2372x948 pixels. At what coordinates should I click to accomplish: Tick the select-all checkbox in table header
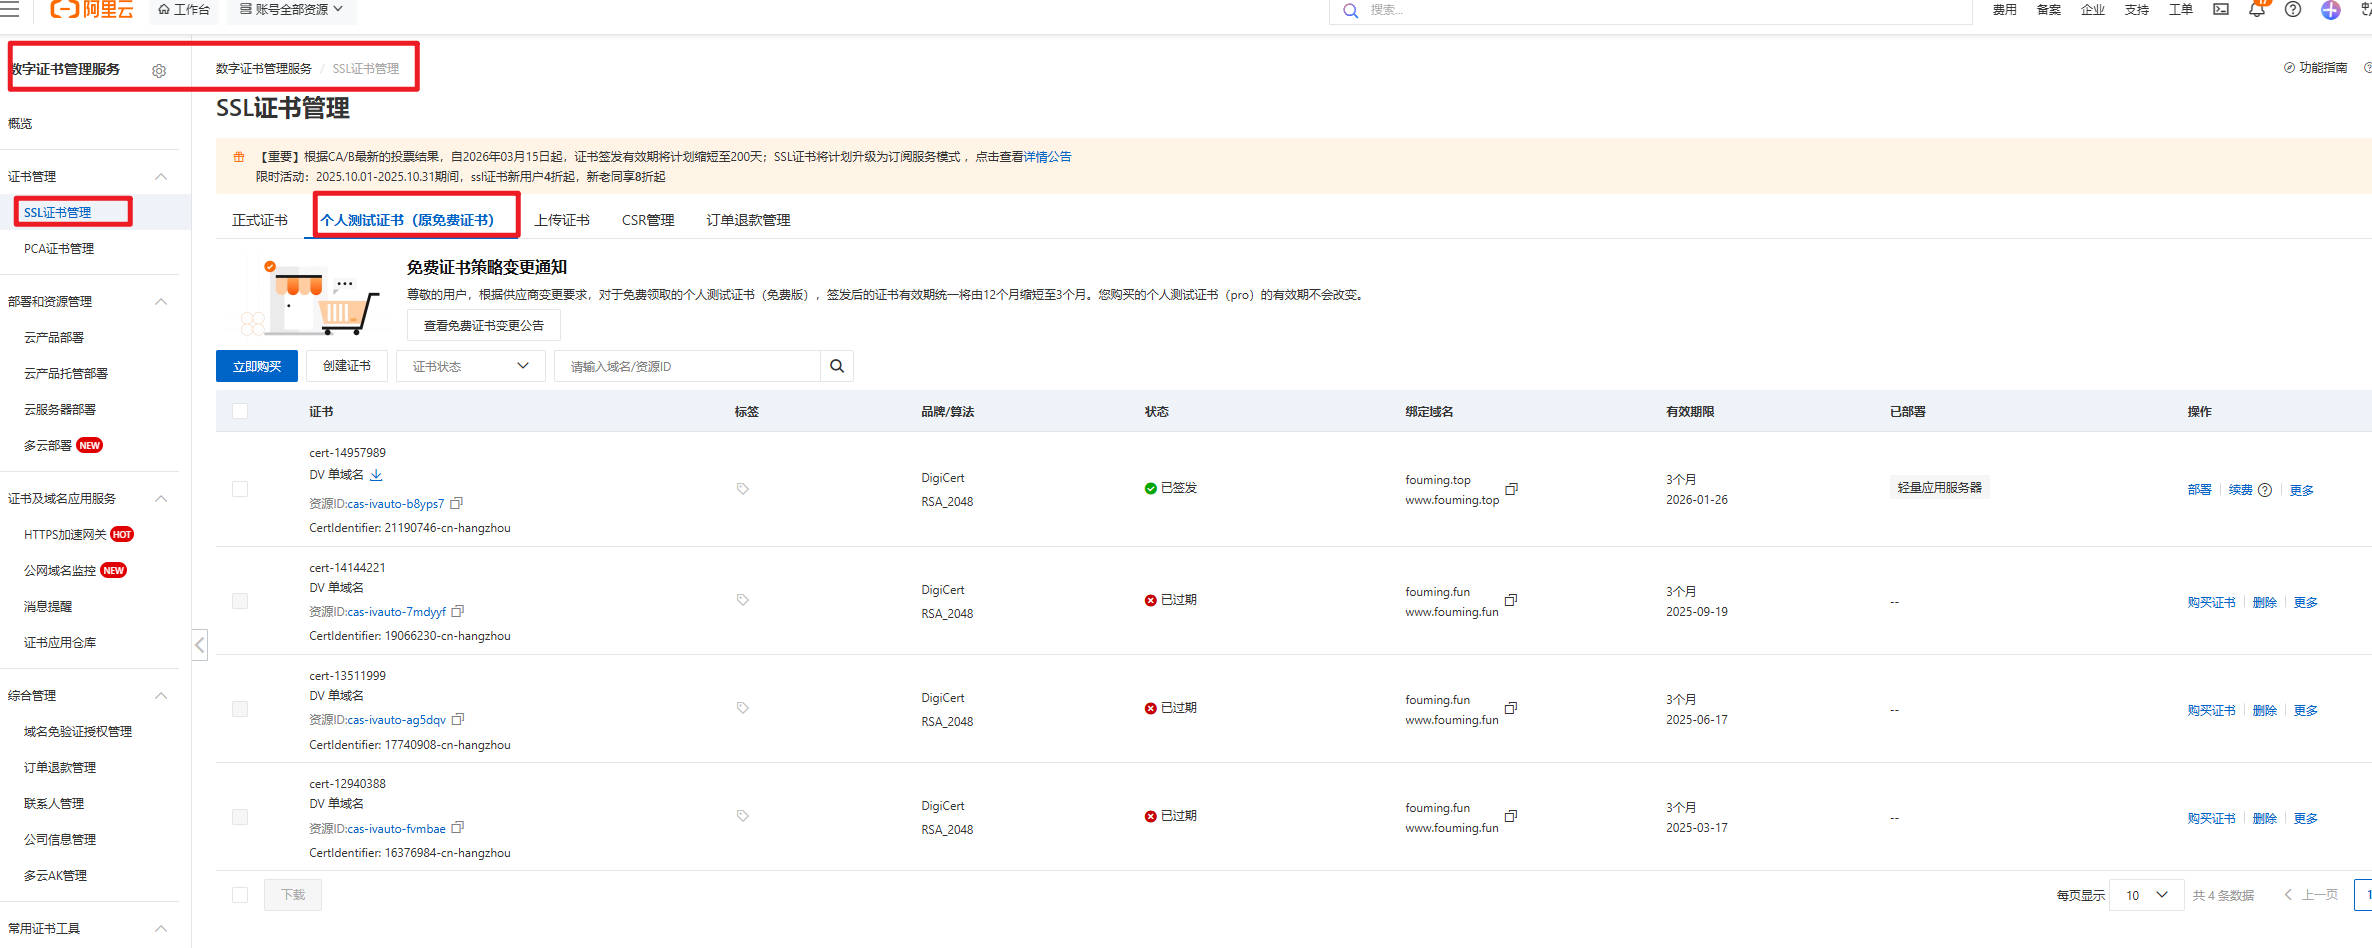pyautogui.click(x=240, y=411)
